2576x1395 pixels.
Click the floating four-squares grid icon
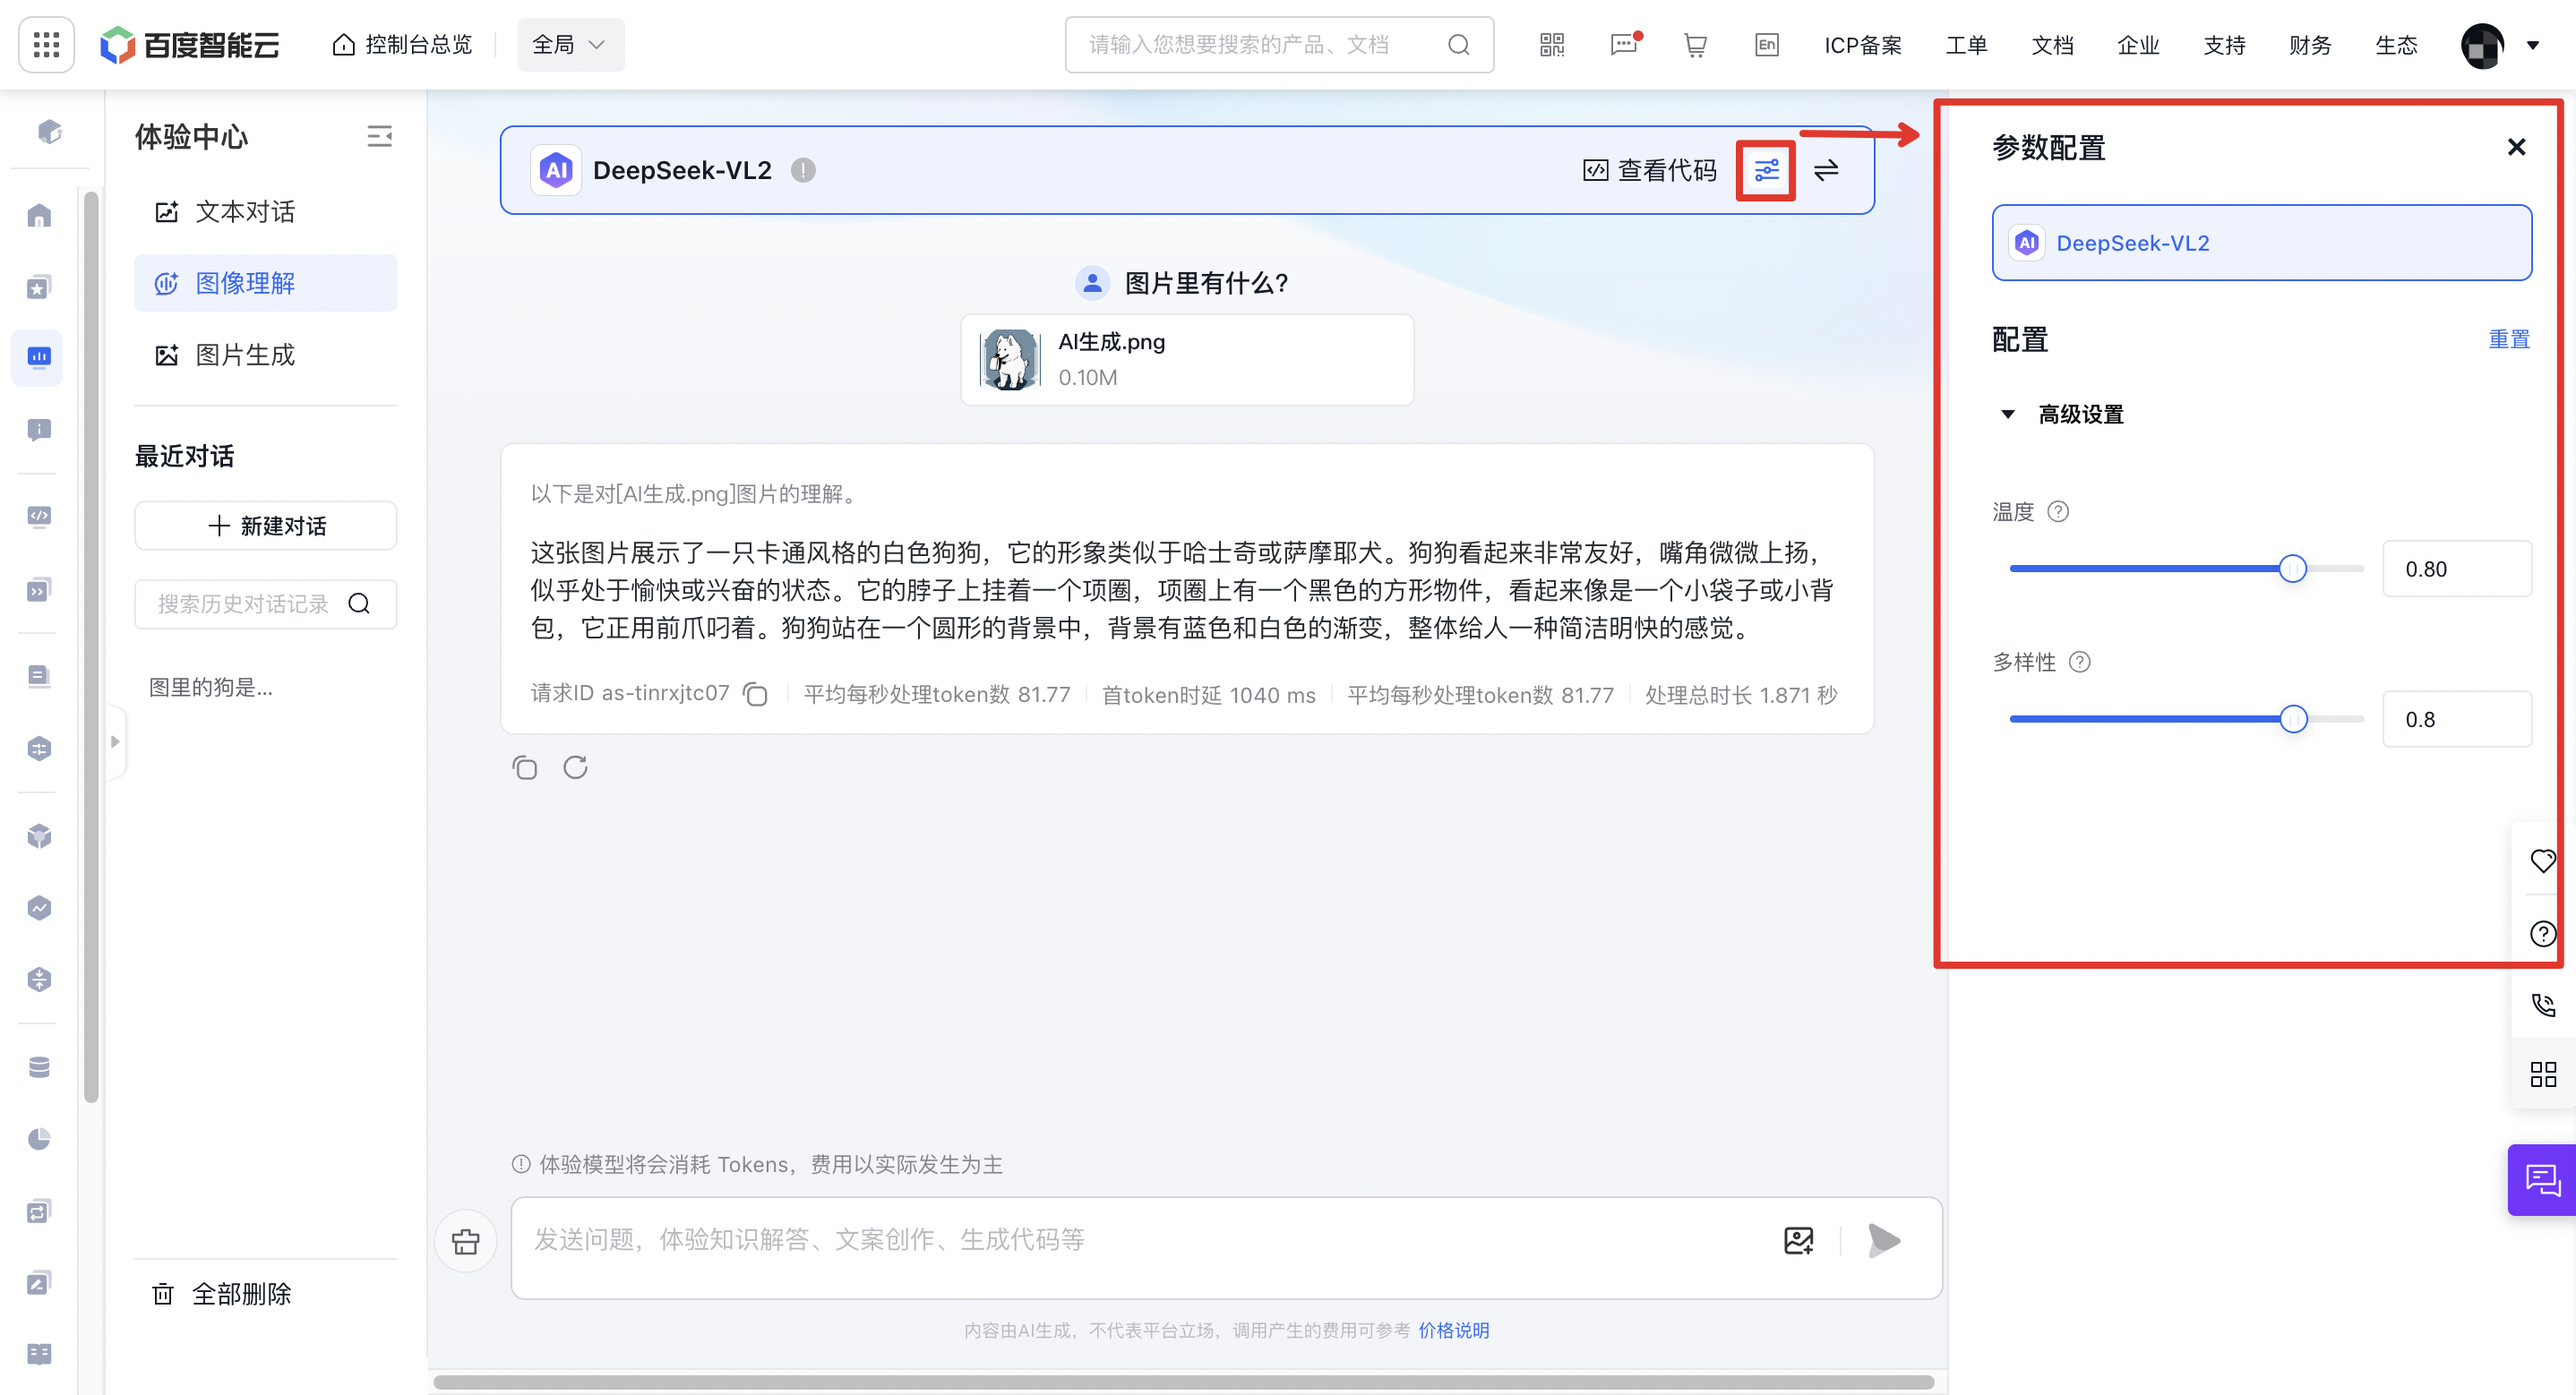tap(2543, 1075)
